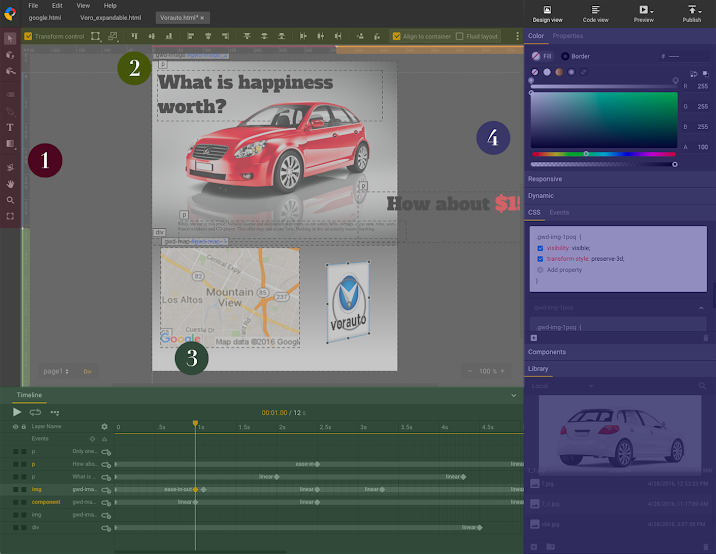Switch to Code view

point(595,14)
